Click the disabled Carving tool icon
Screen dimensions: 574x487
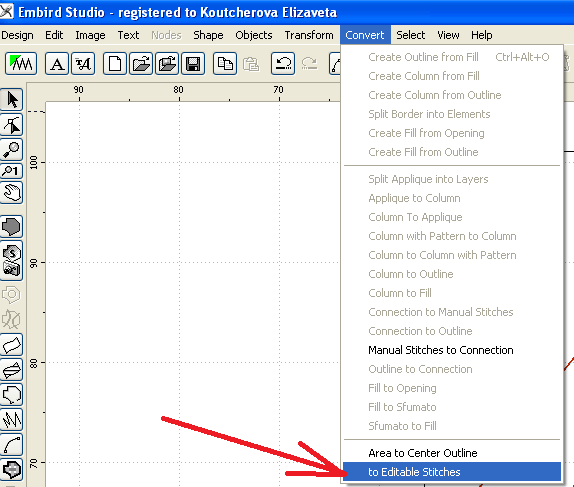pyautogui.click(x=12, y=320)
